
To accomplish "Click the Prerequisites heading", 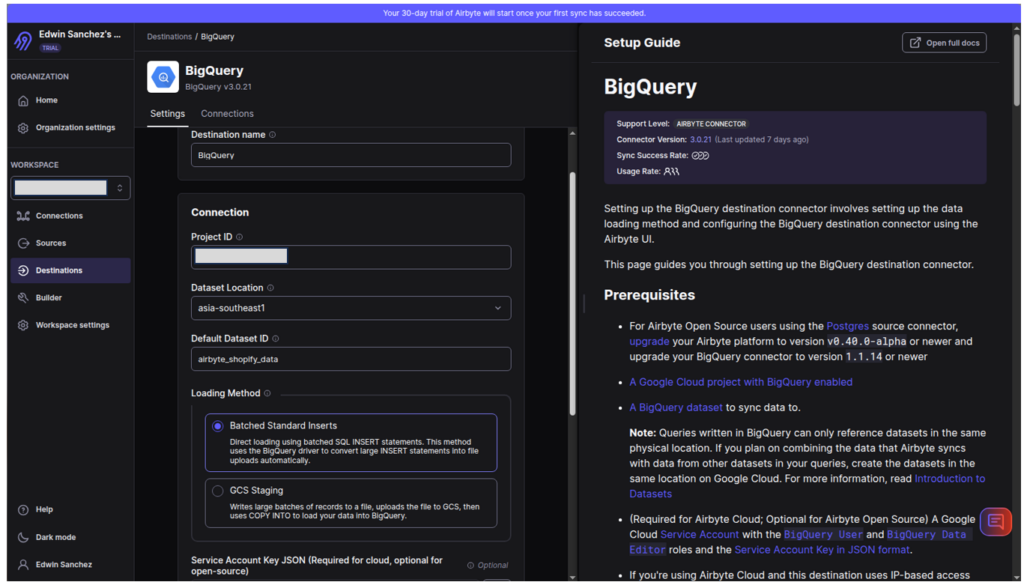I will pos(649,295).
